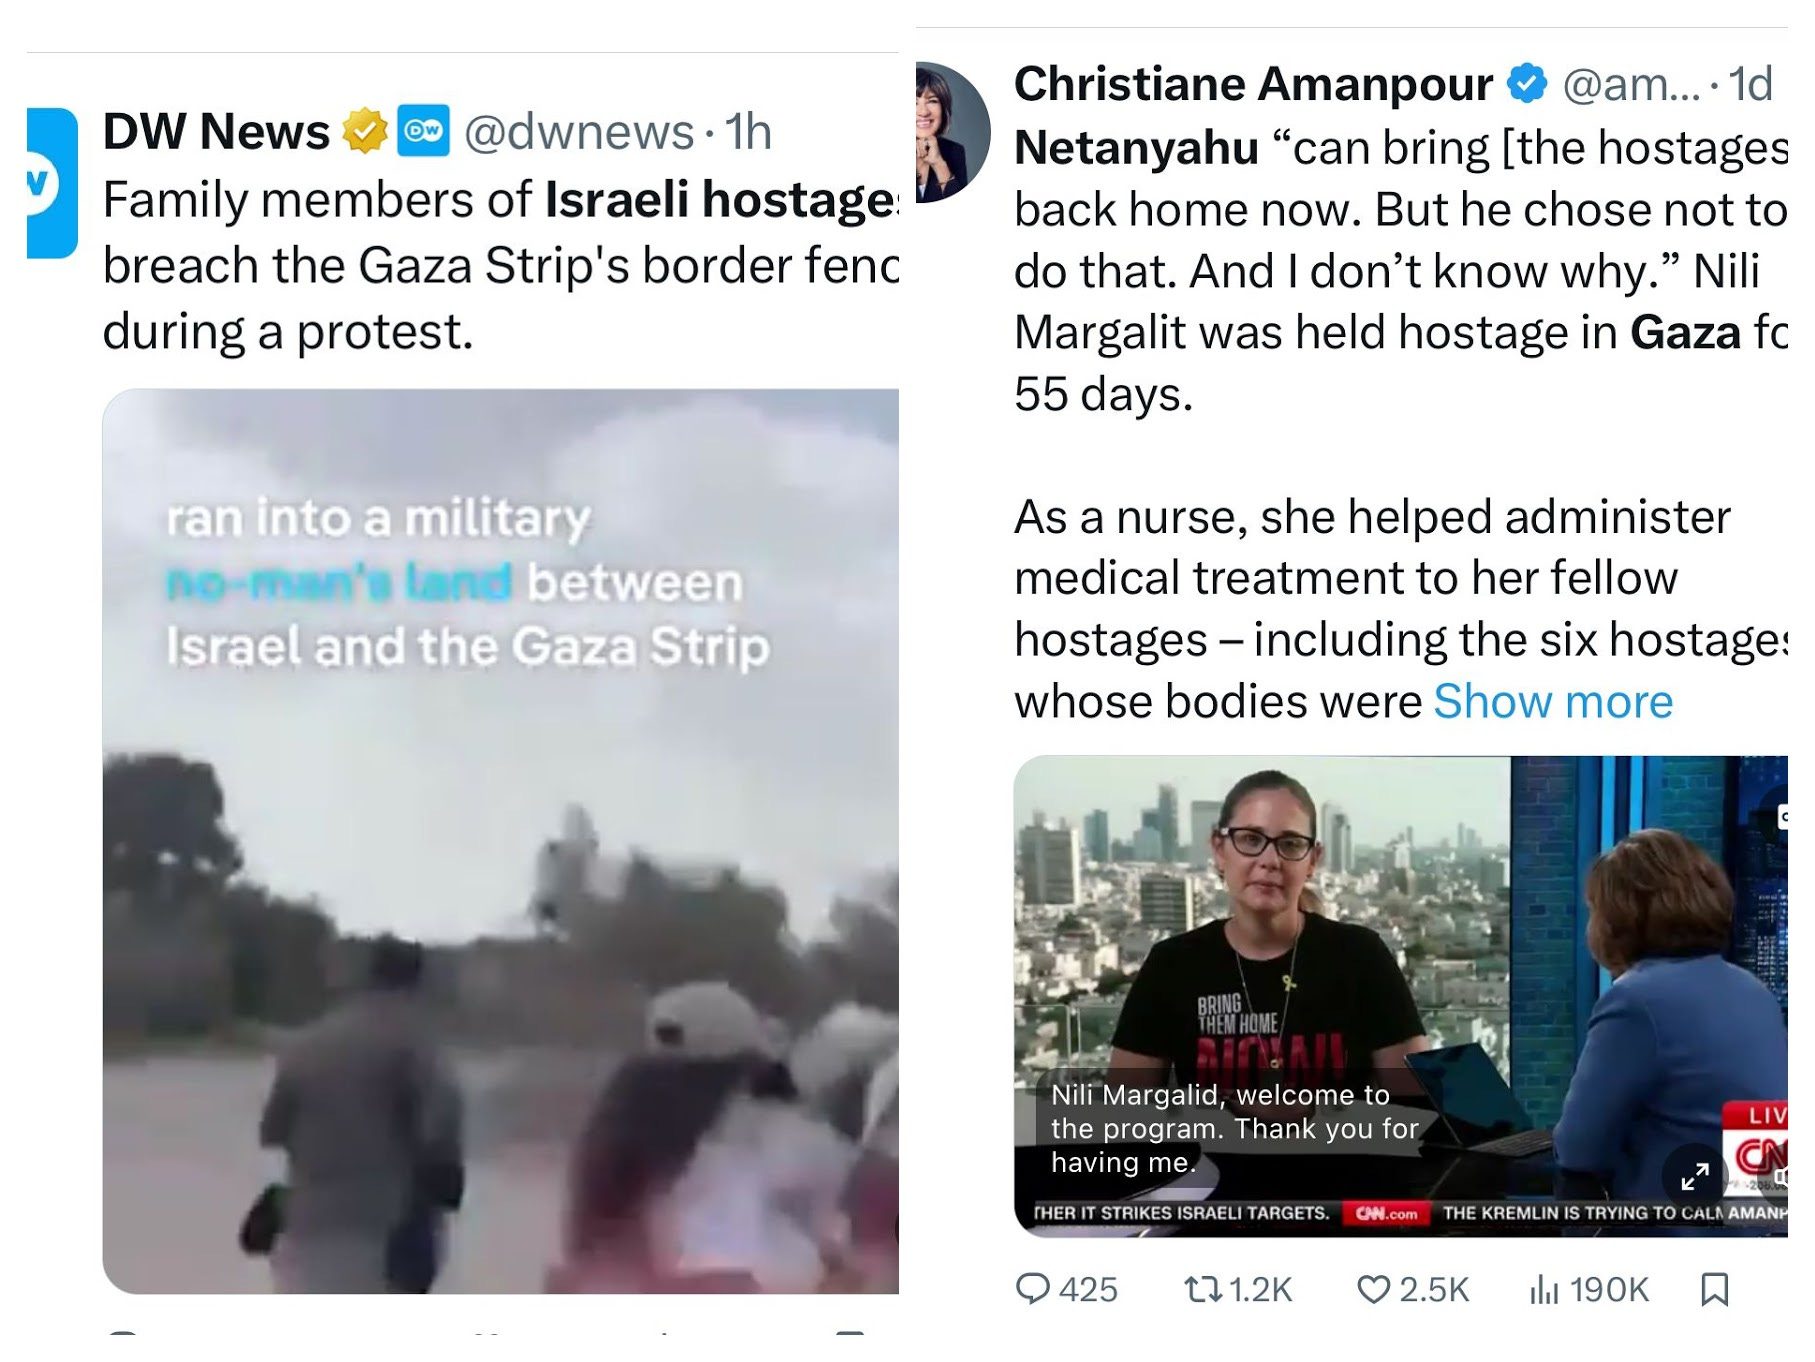Open the @dwnews handle link
The width and height of the screenshot is (1815, 1362).
(579, 132)
